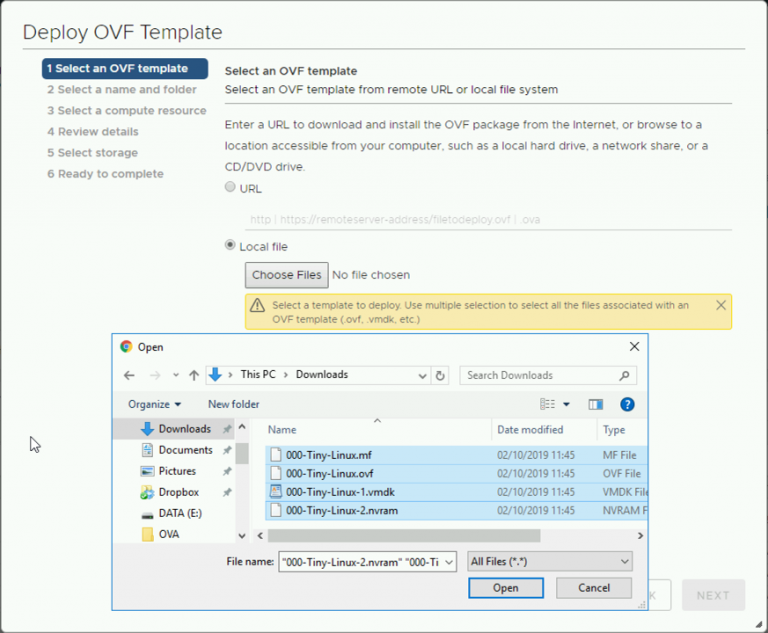This screenshot has height=633, width=768.
Task: Select Downloads in the navigation pane
Action: (x=185, y=429)
